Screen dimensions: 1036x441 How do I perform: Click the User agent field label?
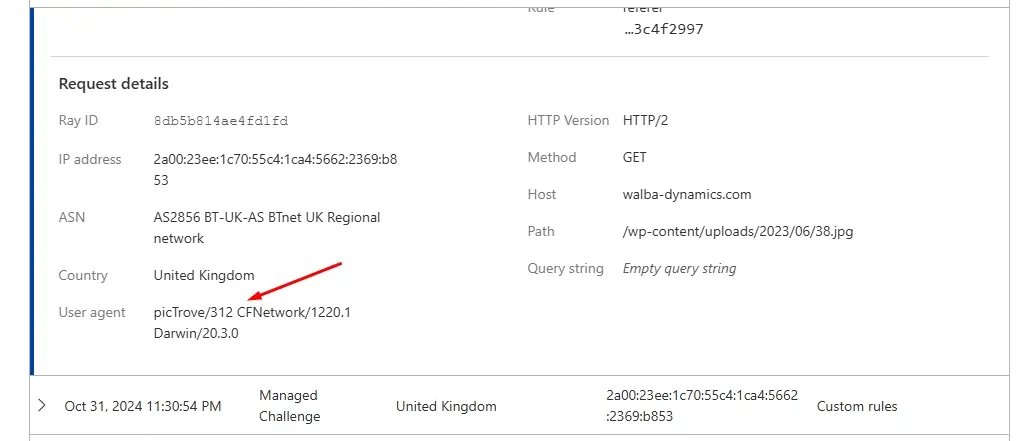(92, 312)
